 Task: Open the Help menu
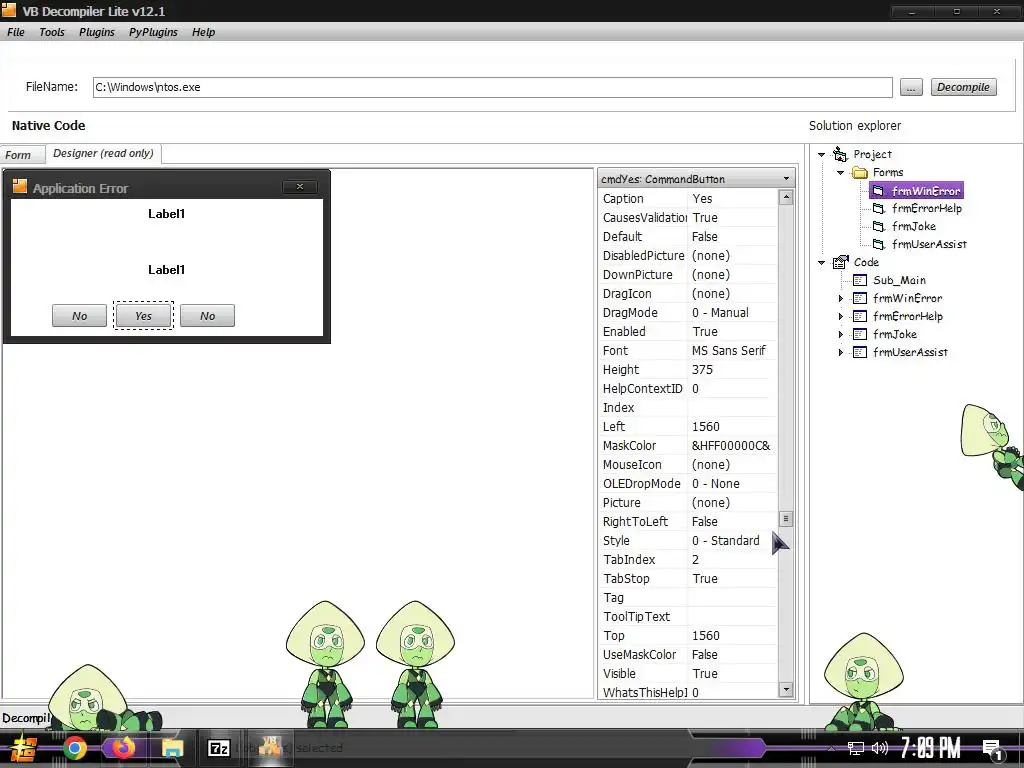203,32
